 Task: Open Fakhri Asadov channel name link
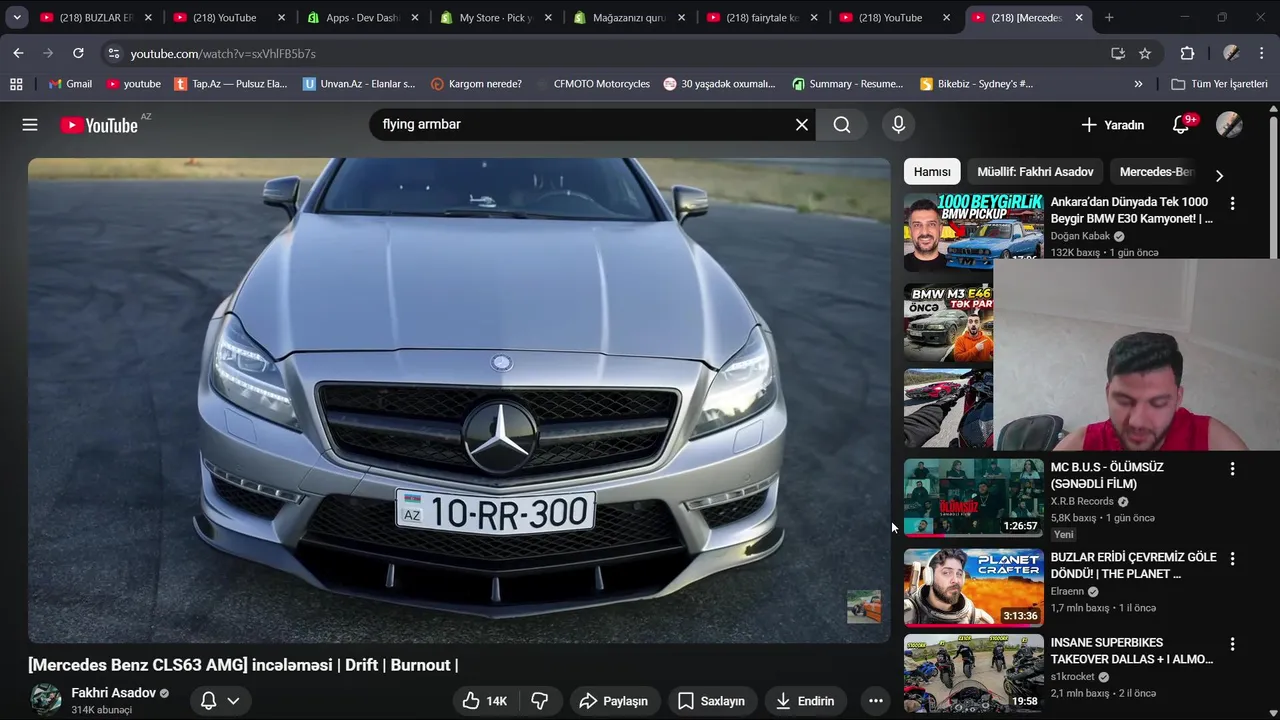113,693
